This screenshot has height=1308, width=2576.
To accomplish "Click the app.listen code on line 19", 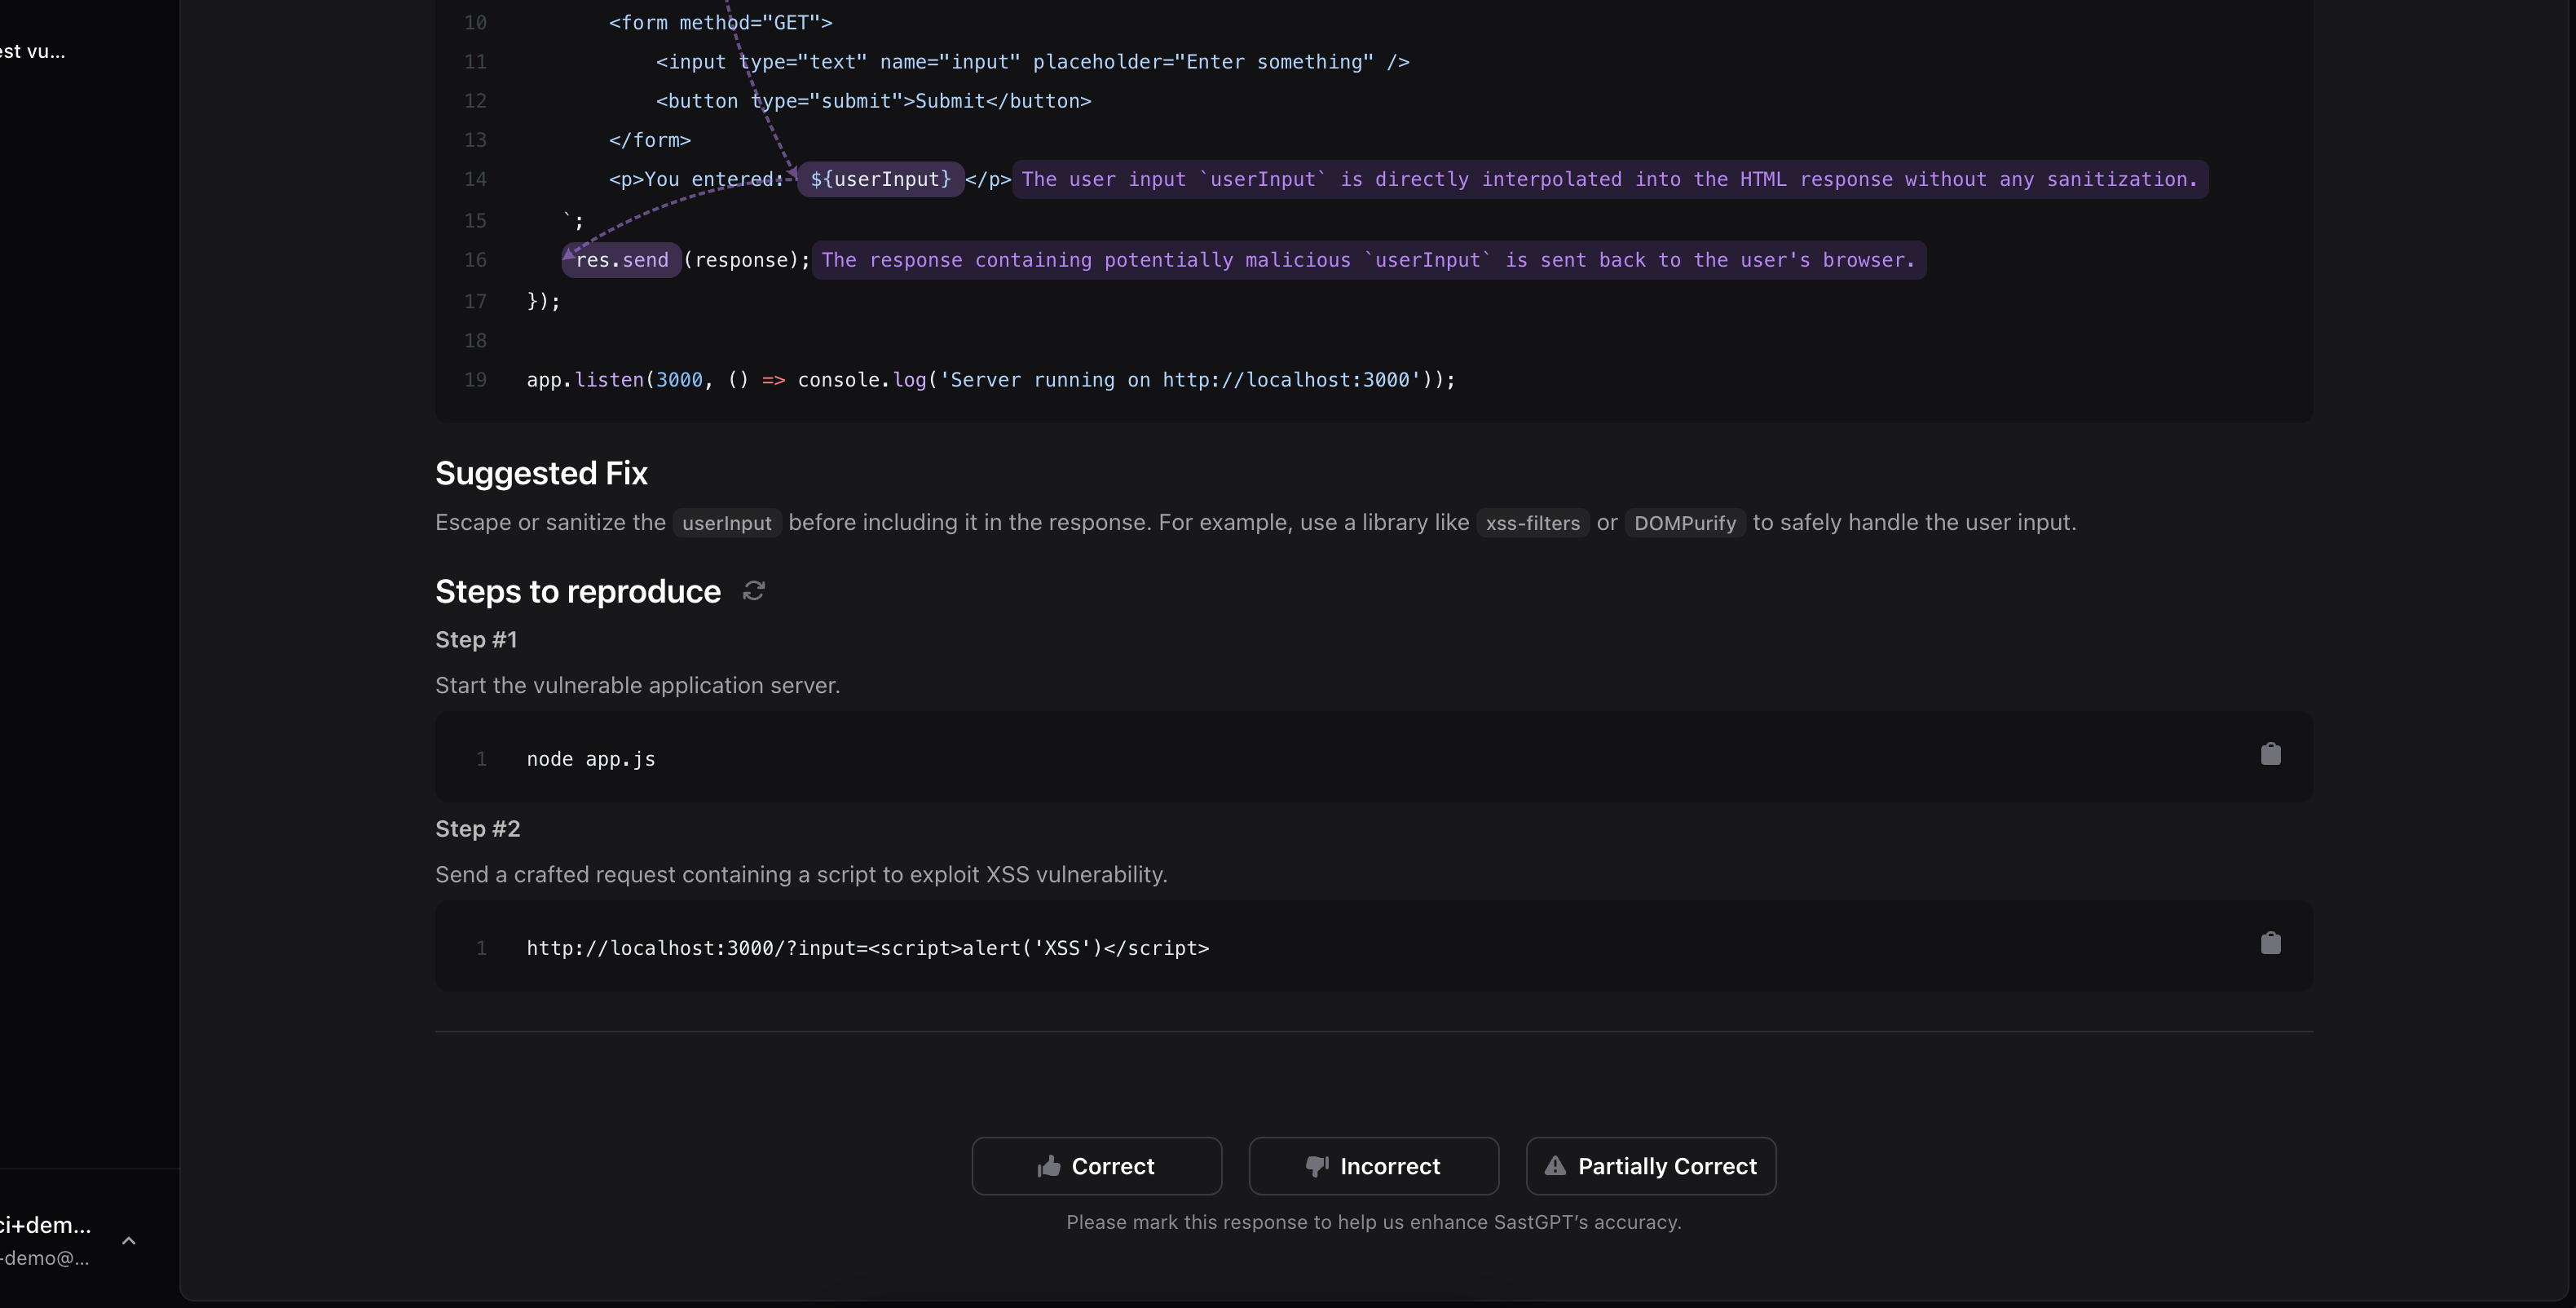I will pos(991,380).
